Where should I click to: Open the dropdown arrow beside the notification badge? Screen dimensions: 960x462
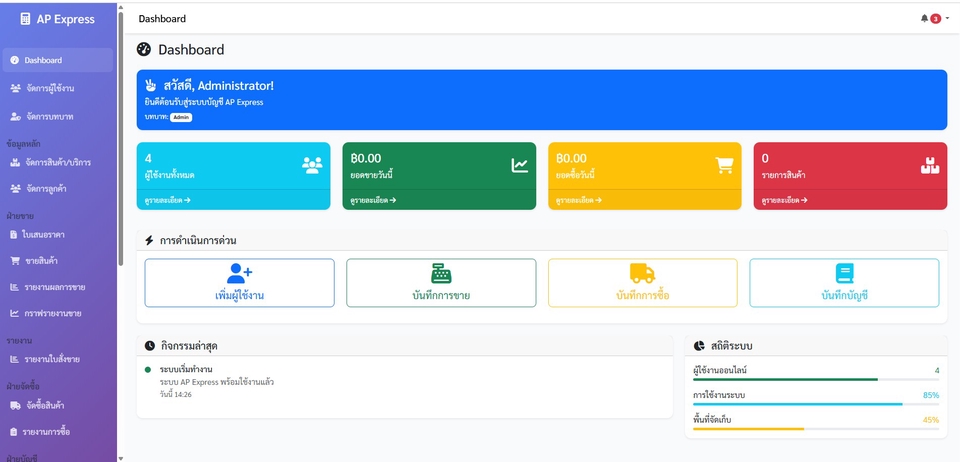947,19
